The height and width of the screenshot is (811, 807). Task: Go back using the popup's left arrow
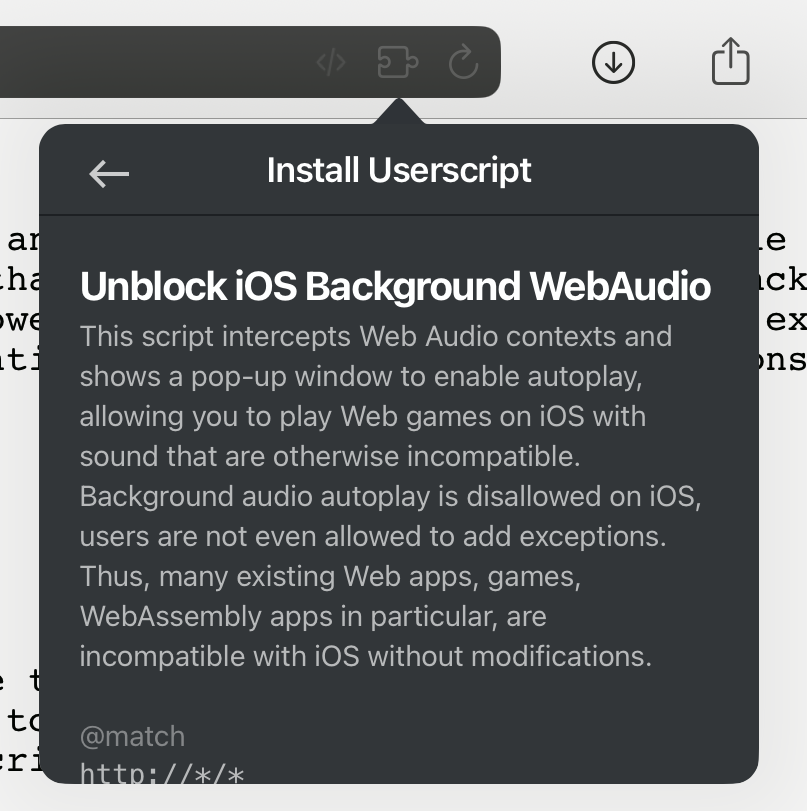[x=109, y=173]
